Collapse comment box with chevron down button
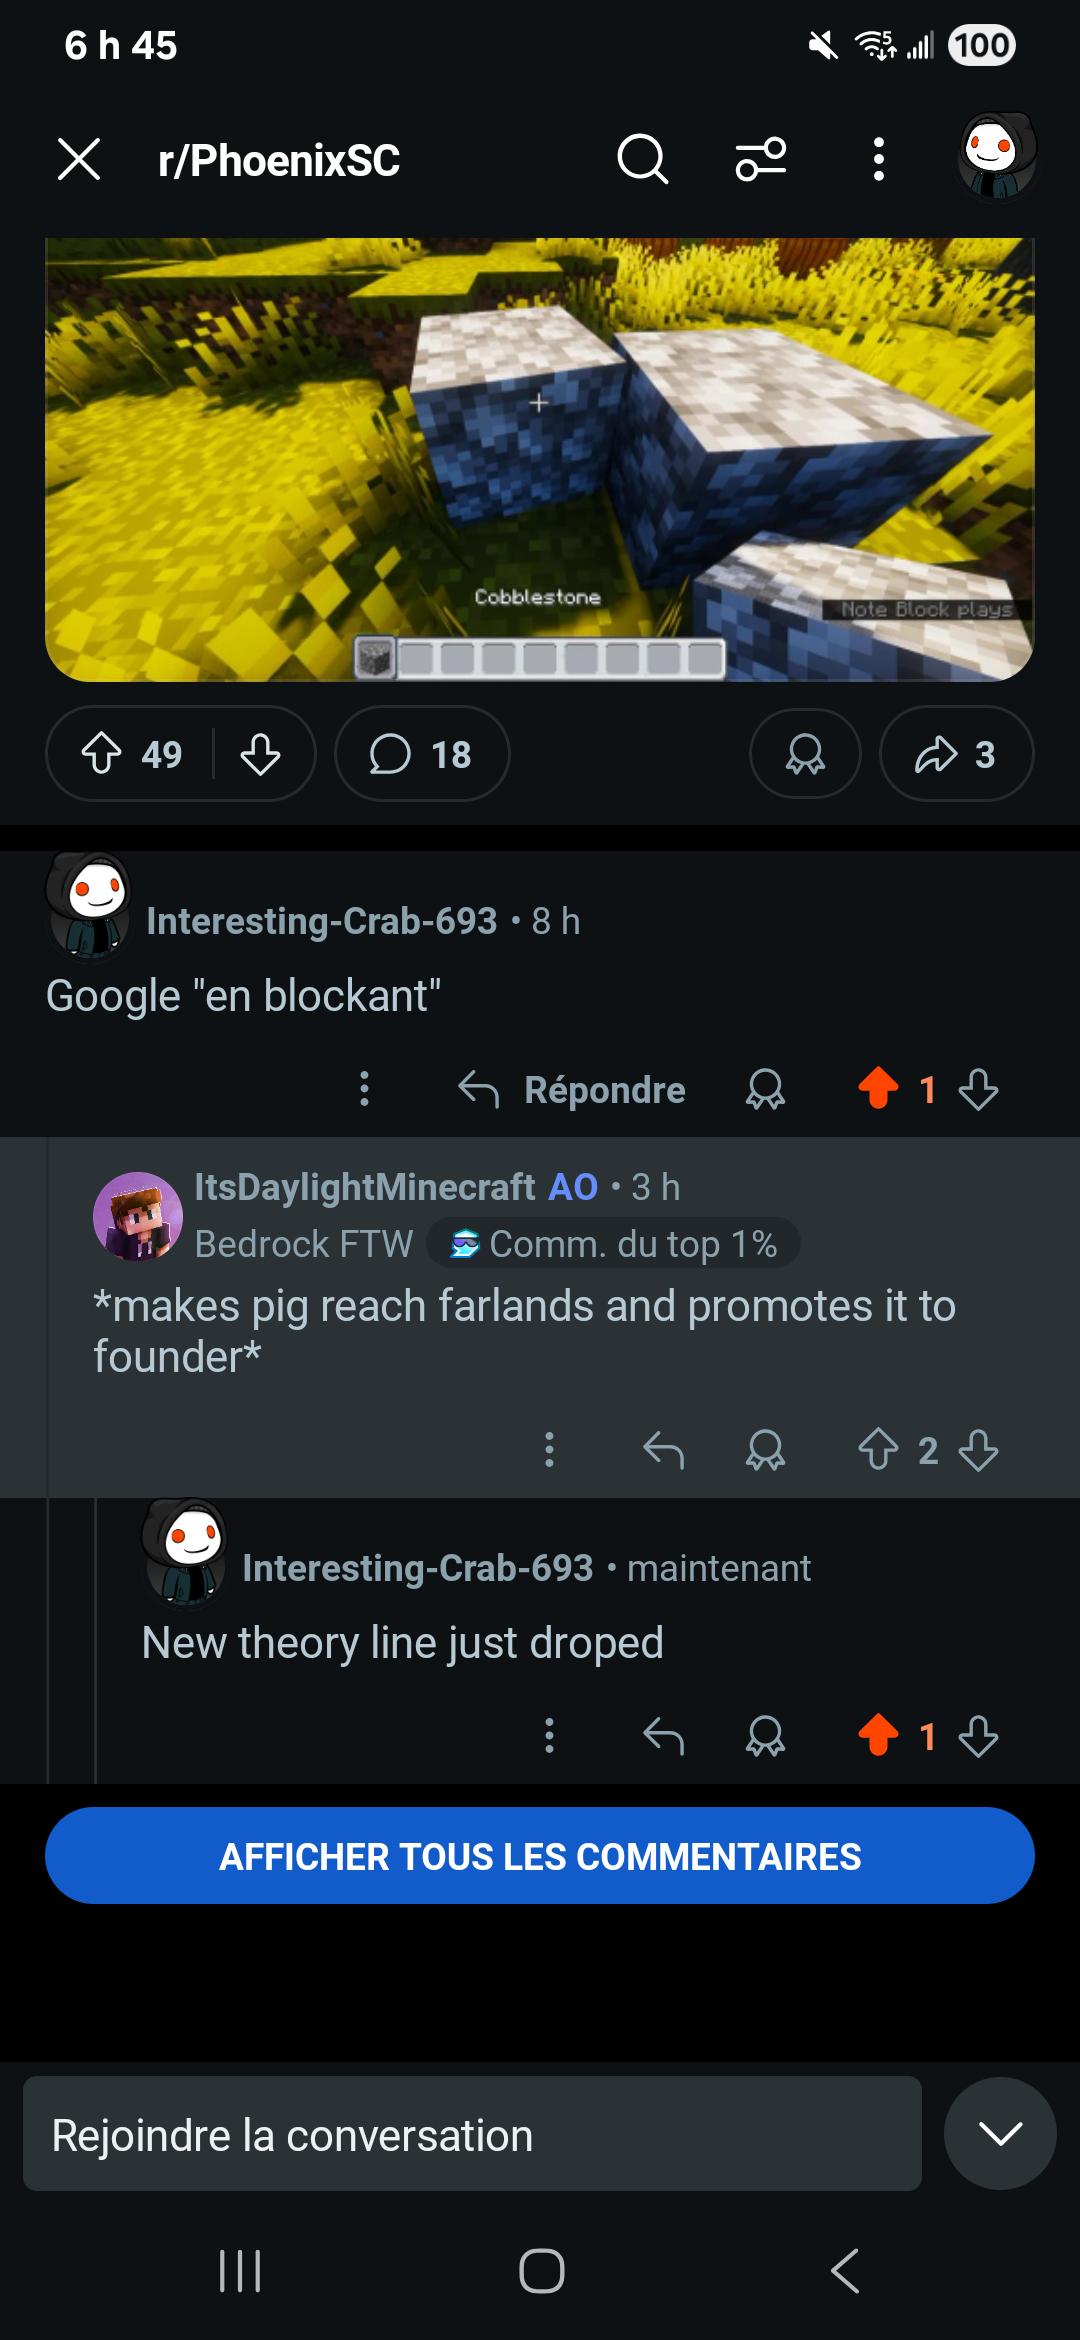The width and height of the screenshot is (1080, 2340). point(1000,2133)
